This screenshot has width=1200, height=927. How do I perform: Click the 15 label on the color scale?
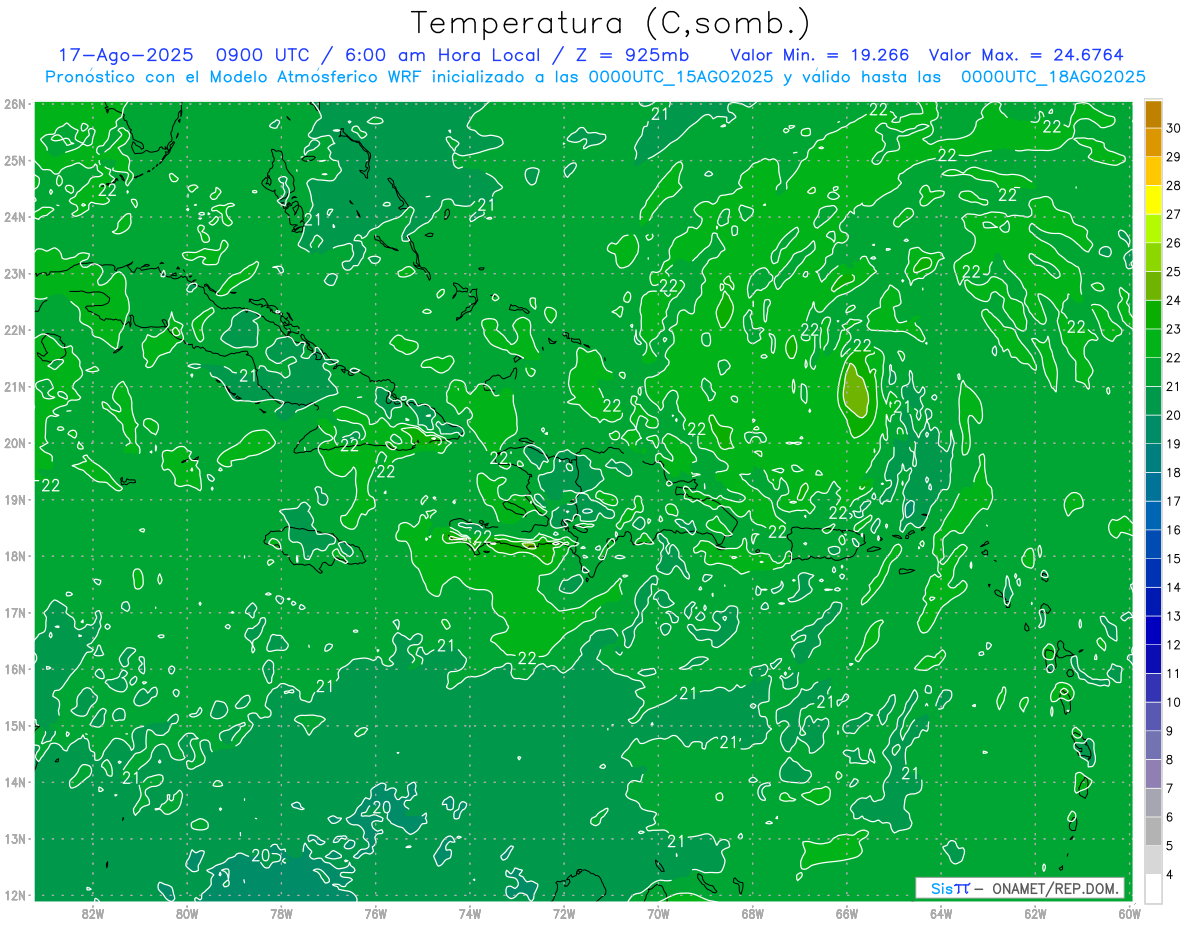pos(1174,558)
